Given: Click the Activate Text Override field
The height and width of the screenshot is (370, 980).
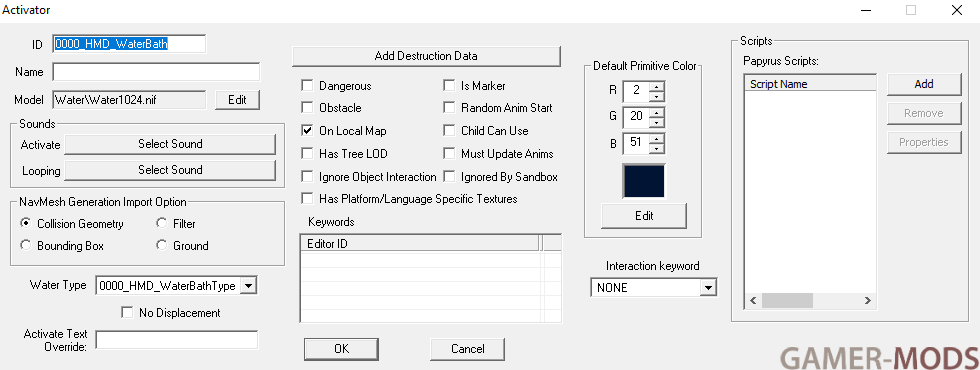Looking at the screenshot, I should (176, 340).
